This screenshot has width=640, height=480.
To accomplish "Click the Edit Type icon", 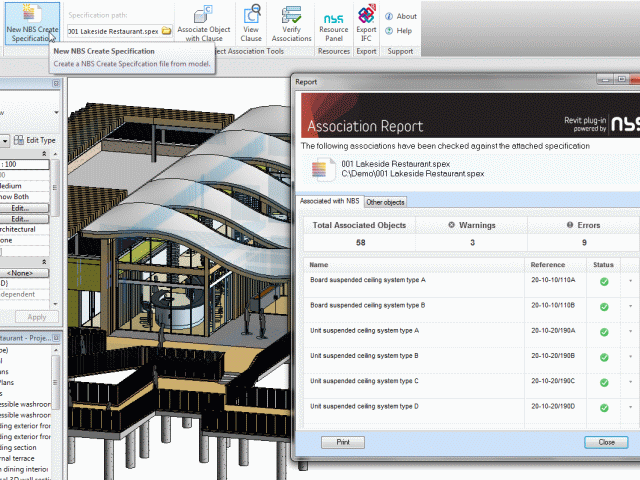I will pyautogui.click(x=19, y=140).
